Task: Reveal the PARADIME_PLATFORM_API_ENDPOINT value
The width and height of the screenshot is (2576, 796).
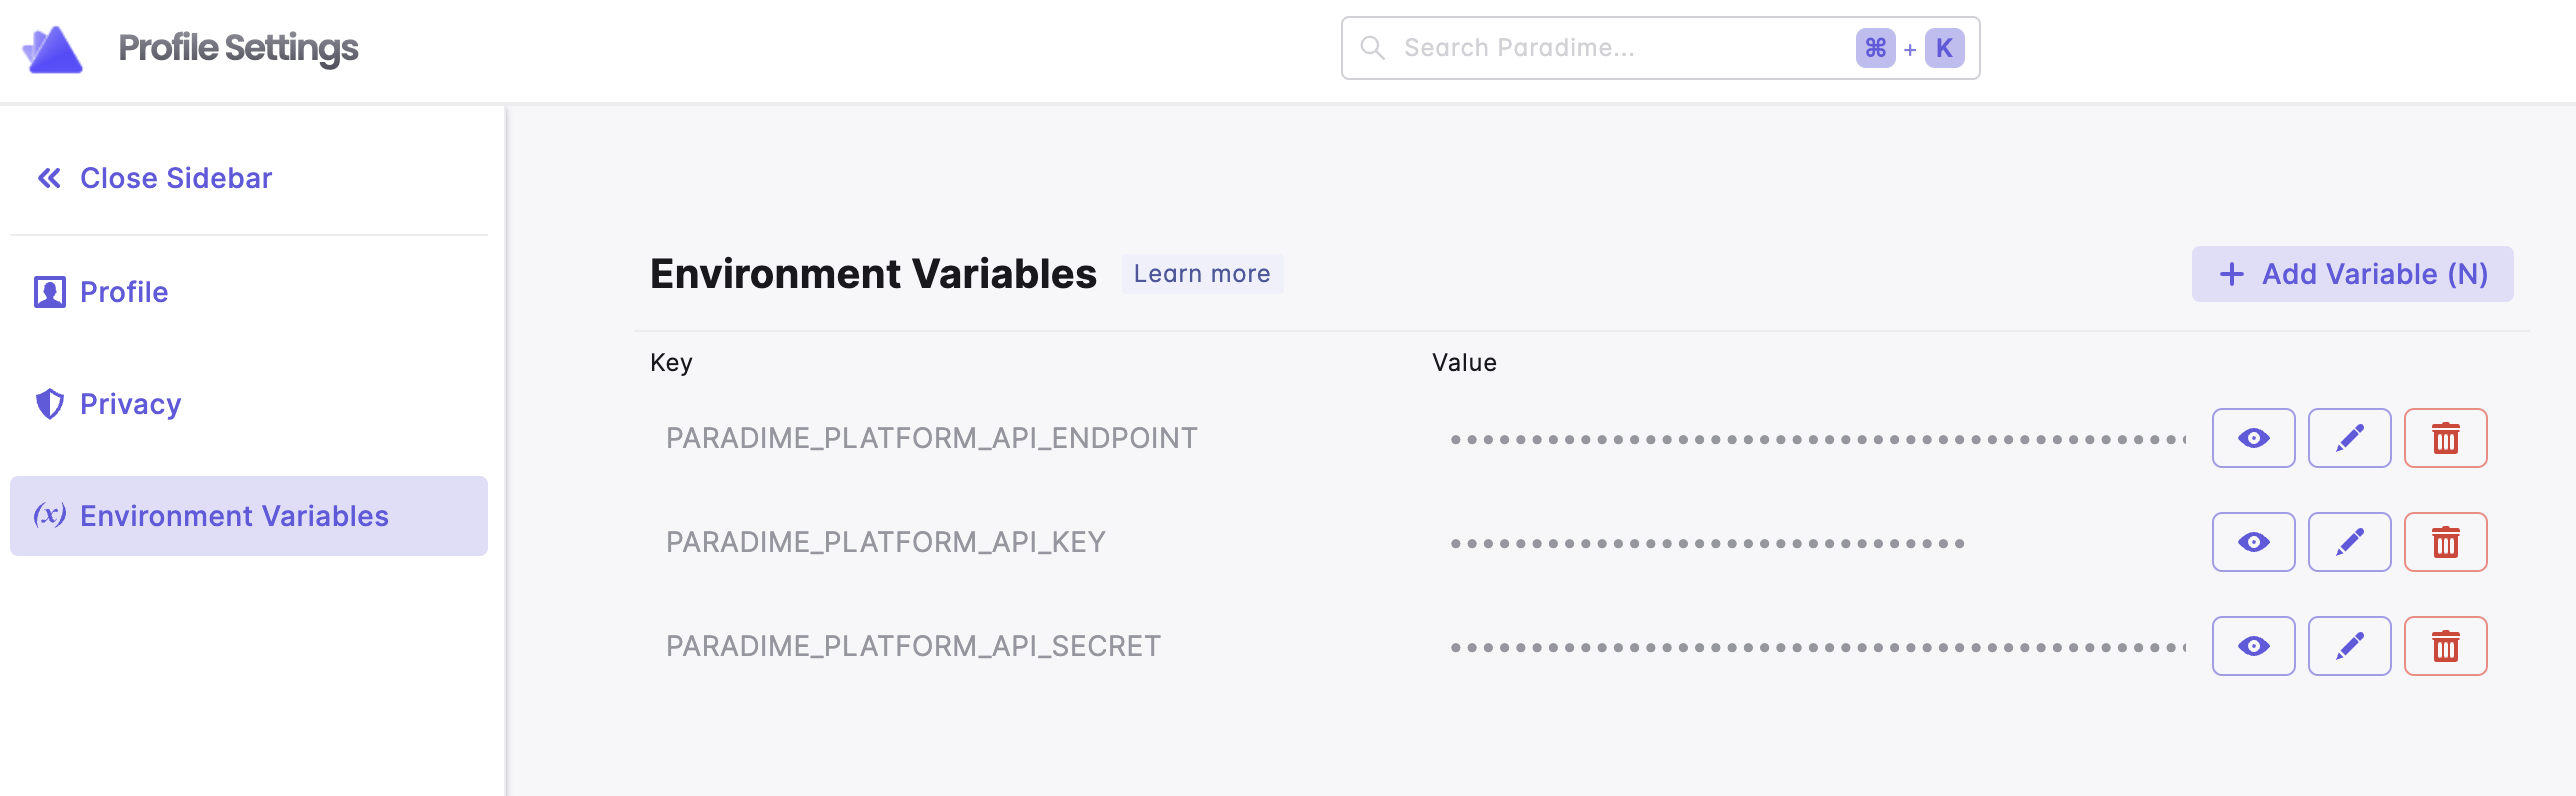Action: click(x=2253, y=438)
